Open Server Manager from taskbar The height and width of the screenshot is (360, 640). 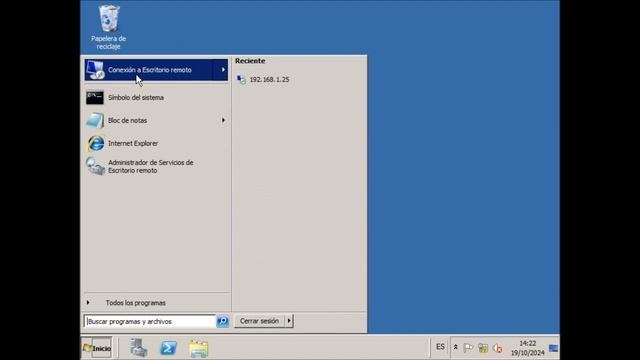pyautogui.click(x=138, y=348)
